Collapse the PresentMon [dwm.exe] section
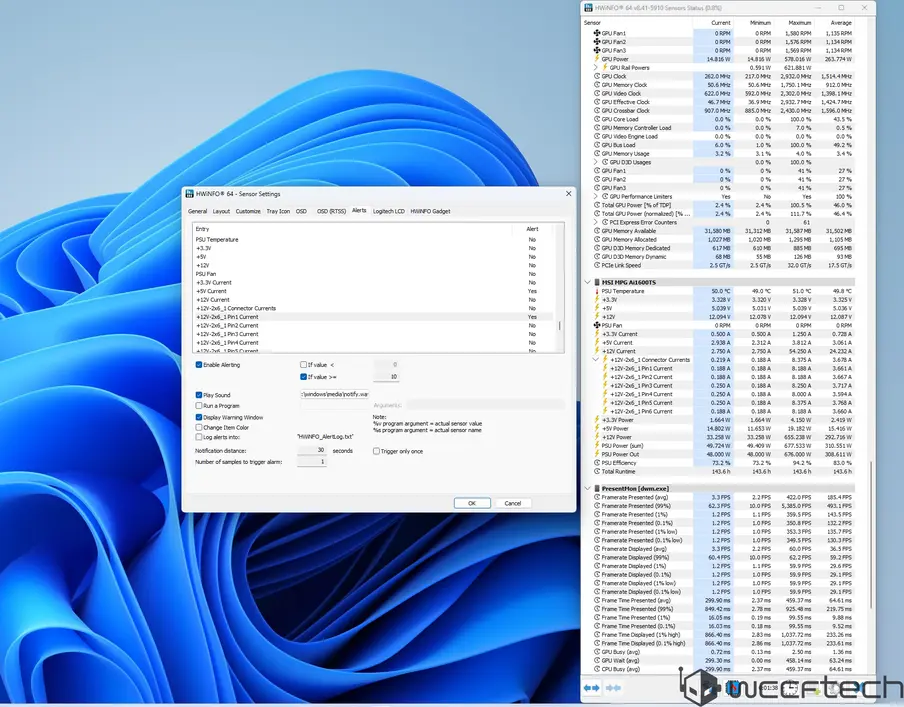 coord(587,488)
